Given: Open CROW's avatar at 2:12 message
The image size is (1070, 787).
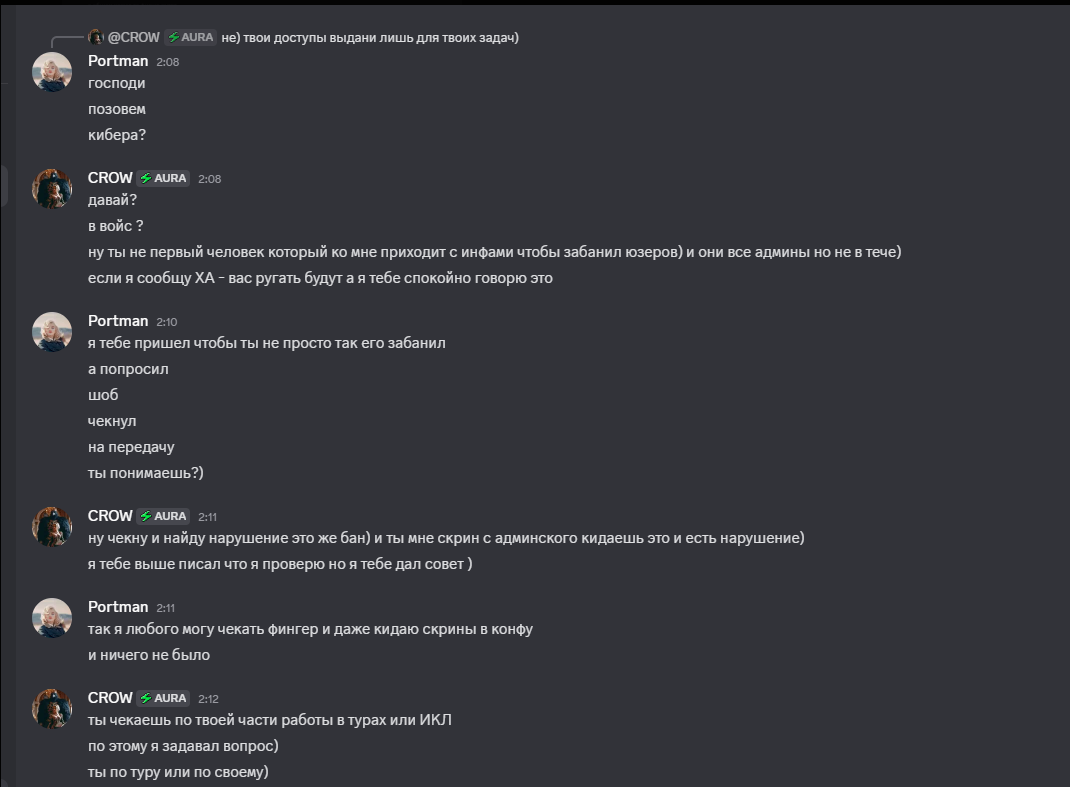Looking at the screenshot, I should (52, 709).
